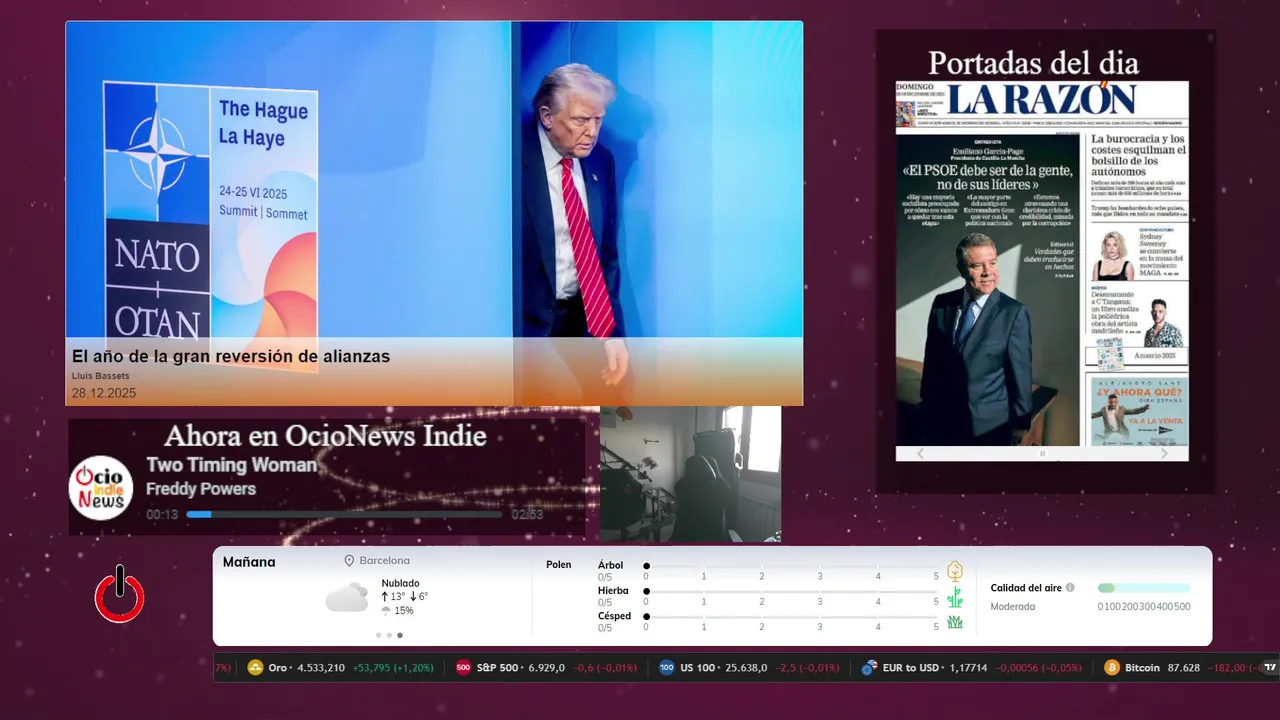Click the US 100 value 25.638,0
1280x720 pixels.
tap(746, 668)
